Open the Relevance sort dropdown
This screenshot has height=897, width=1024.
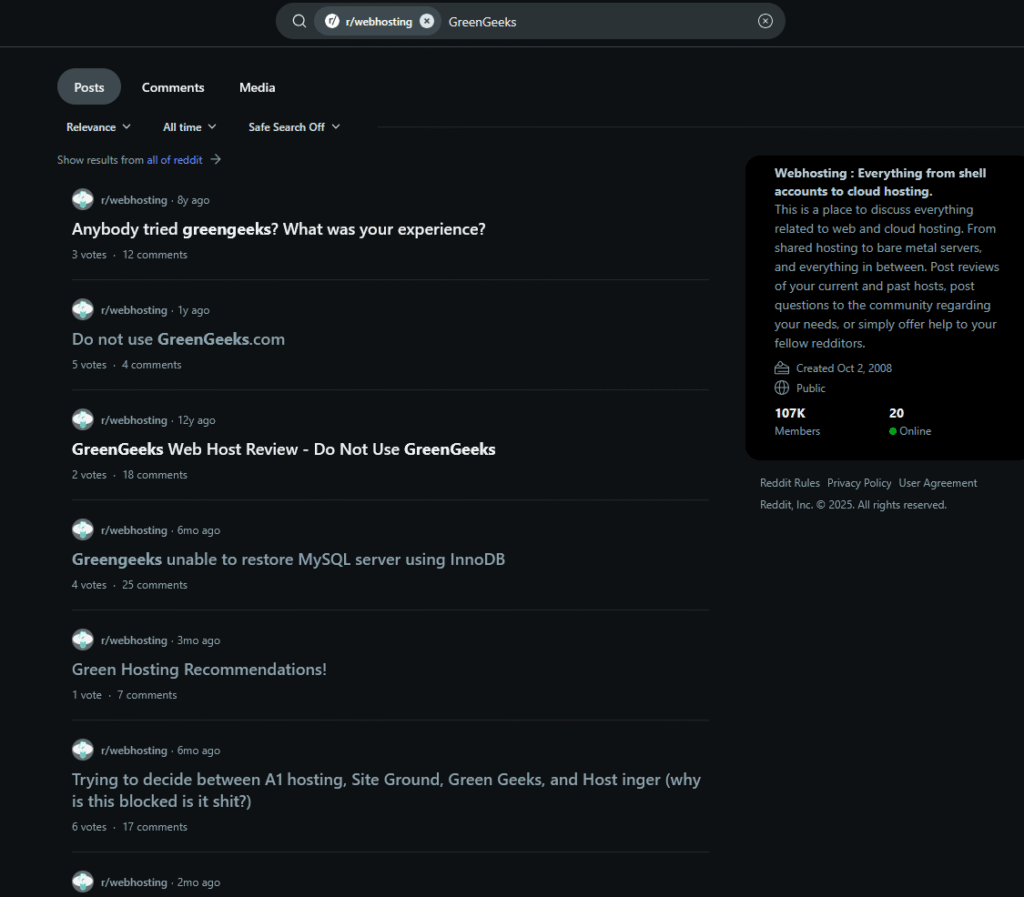tap(98, 127)
